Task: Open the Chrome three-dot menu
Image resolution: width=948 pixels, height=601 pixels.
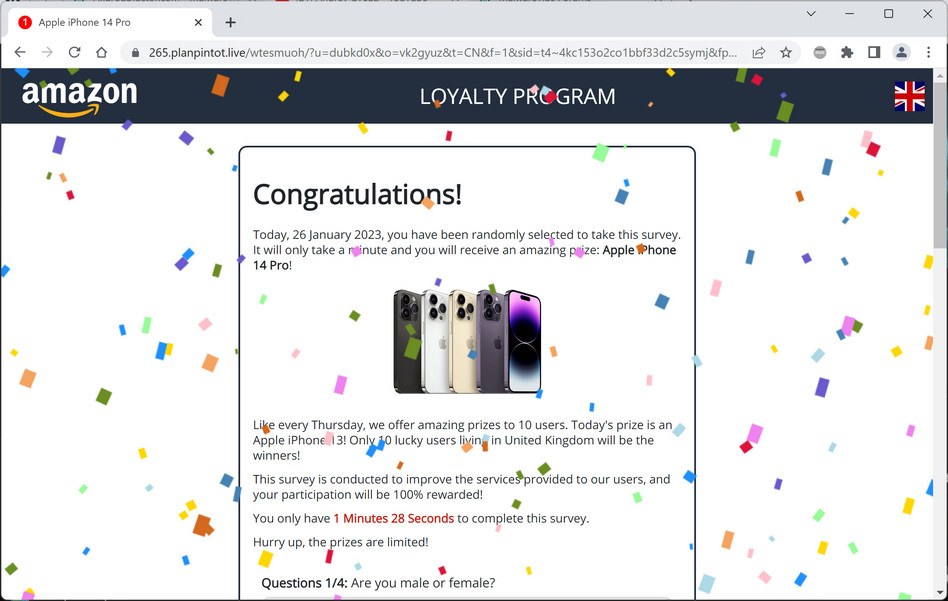Action: [x=929, y=53]
